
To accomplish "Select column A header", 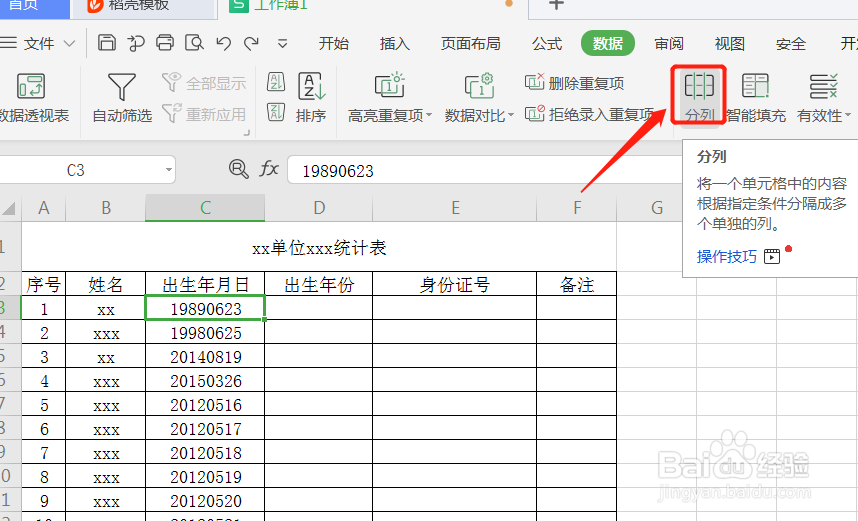I will pos(44,208).
